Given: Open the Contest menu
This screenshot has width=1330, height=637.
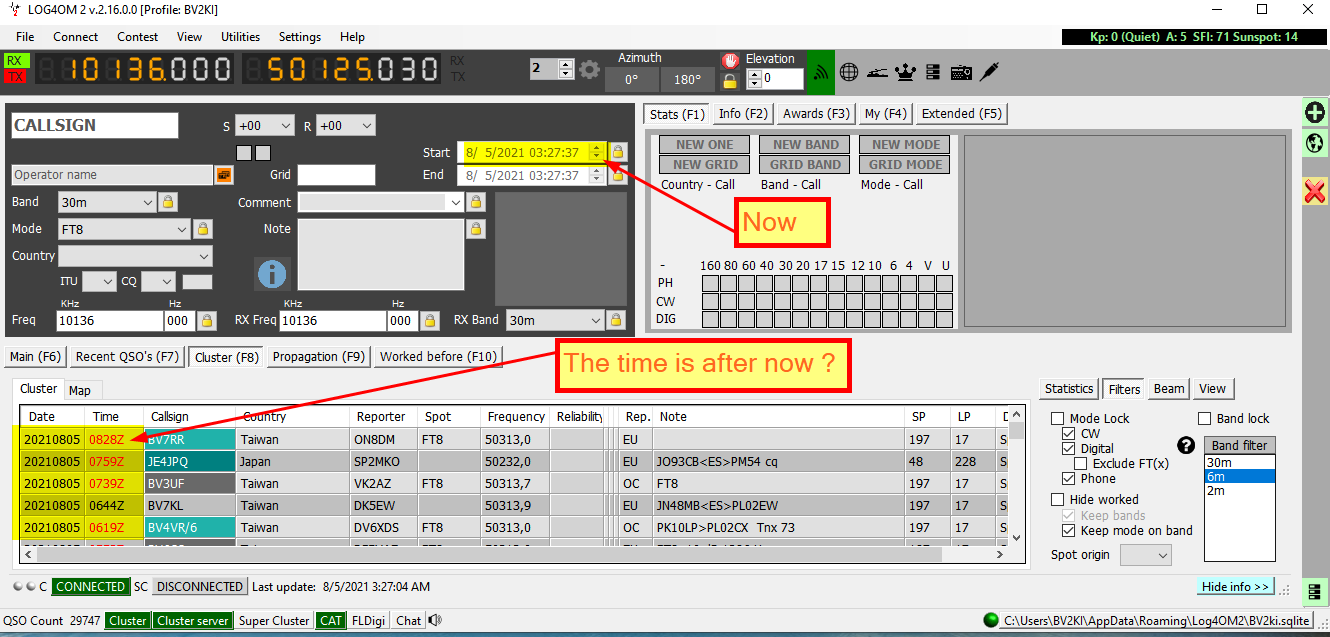Looking at the screenshot, I should coord(137,37).
